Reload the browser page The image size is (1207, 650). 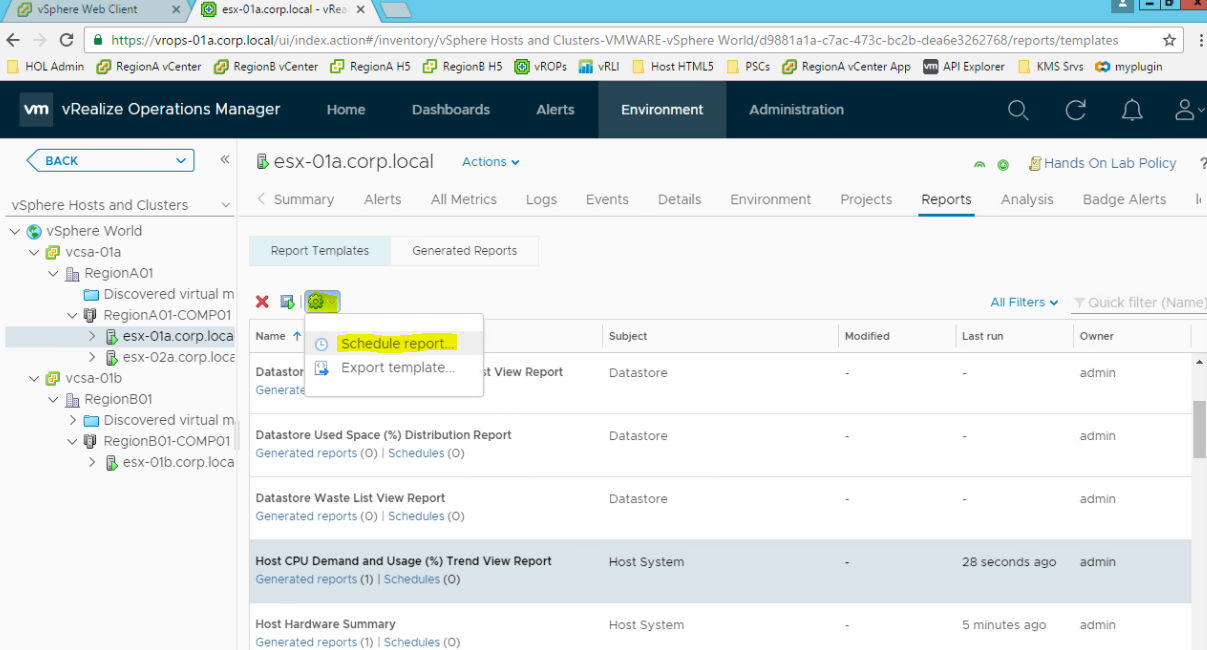[x=66, y=41]
